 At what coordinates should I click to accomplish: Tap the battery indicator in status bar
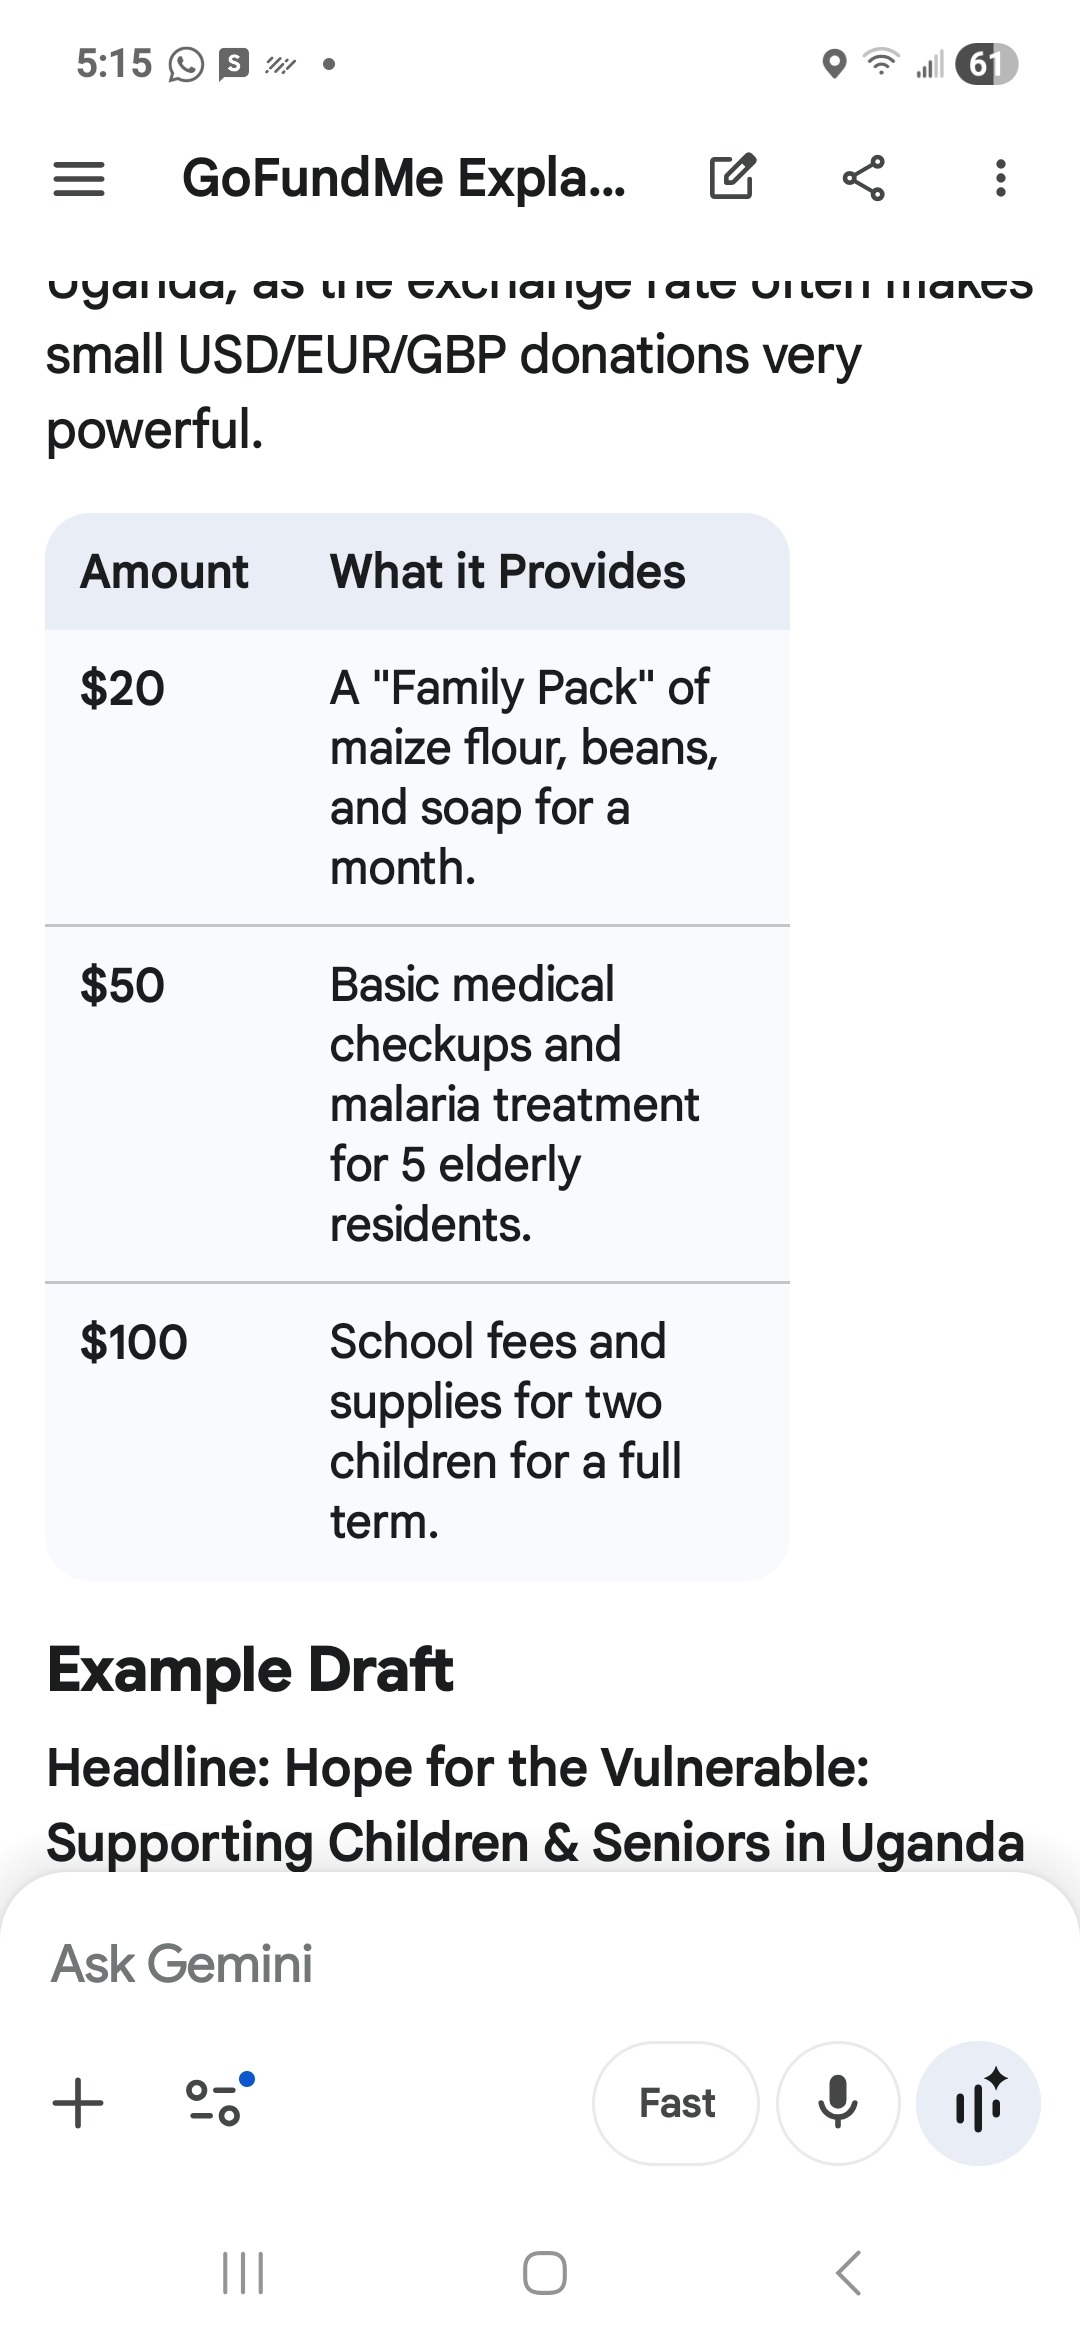tap(986, 65)
